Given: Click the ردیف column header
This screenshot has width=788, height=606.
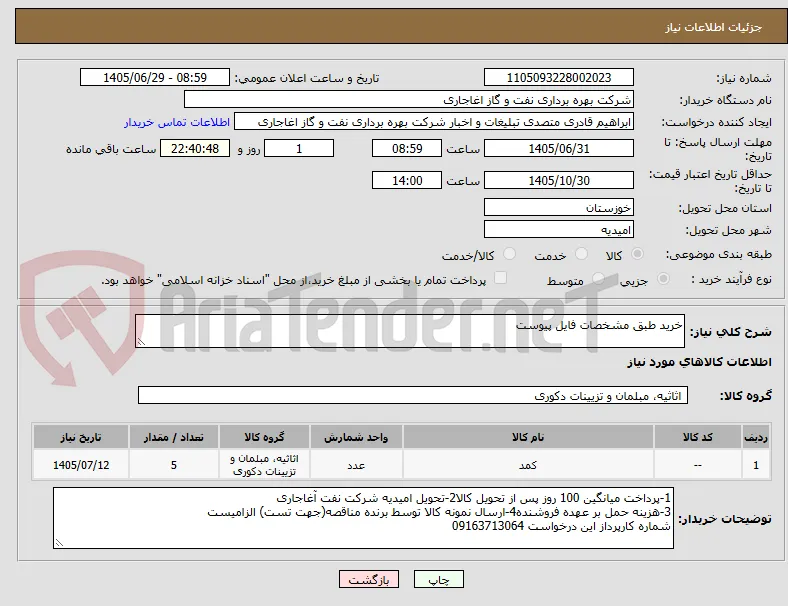Looking at the screenshot, I should point(755,437).
